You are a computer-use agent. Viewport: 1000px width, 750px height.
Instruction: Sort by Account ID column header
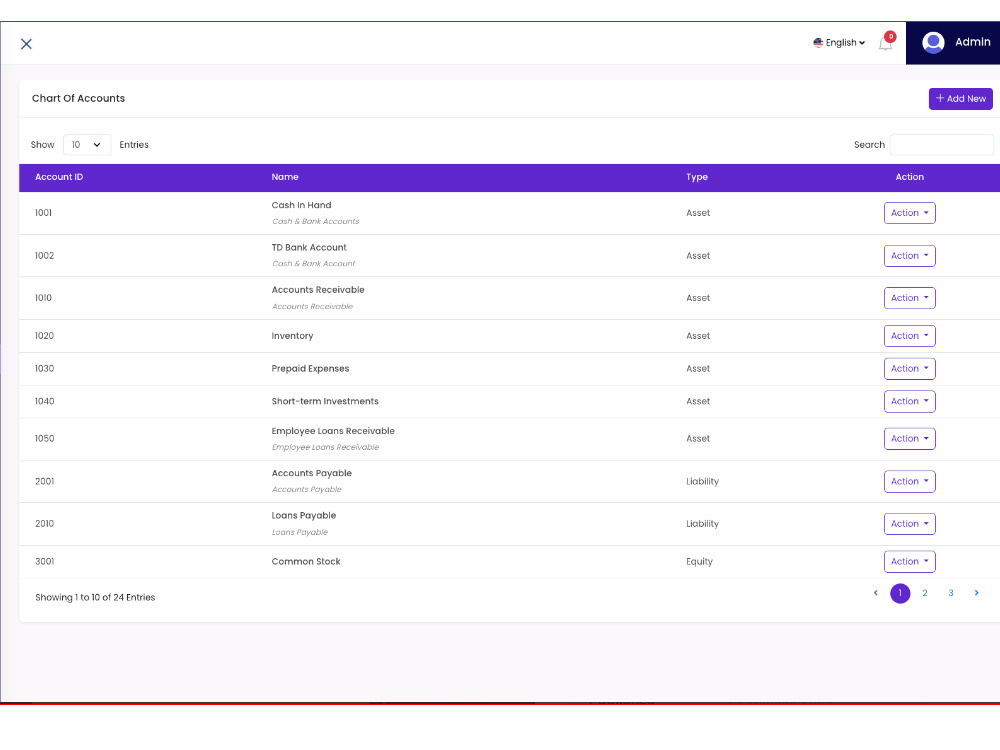(x=59, y=177)
